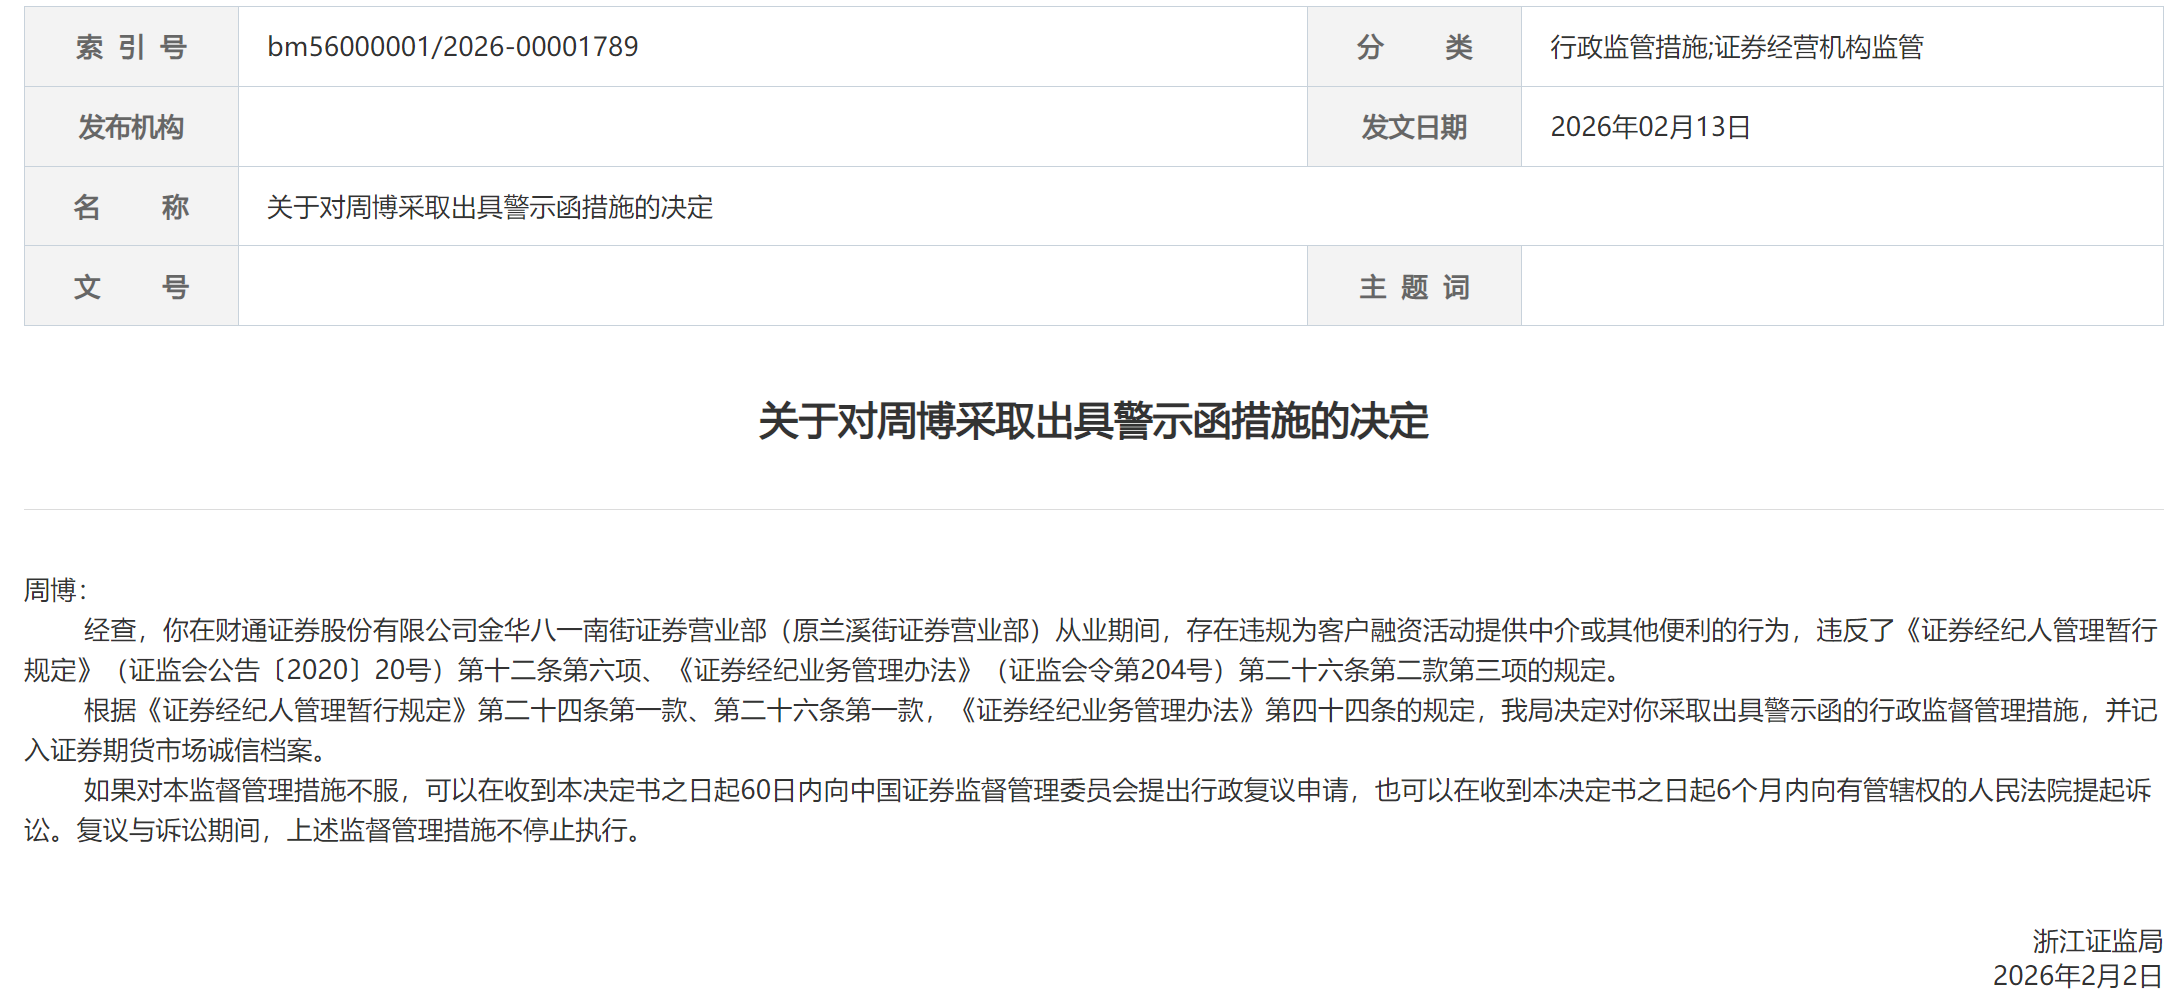2184x1002 pixels.
Task: Select the date 2026年02月13日
Action: [x=1650, y=127]
